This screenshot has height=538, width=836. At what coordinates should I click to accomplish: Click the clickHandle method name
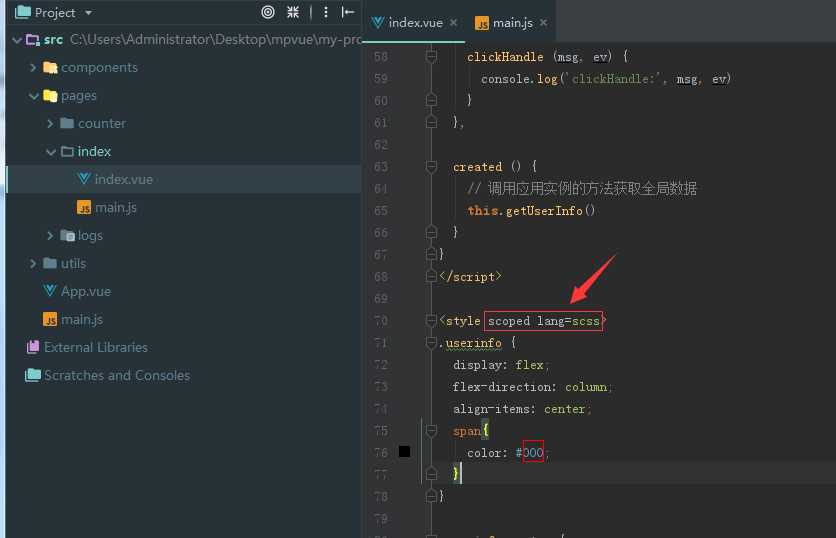pos(505,57)
